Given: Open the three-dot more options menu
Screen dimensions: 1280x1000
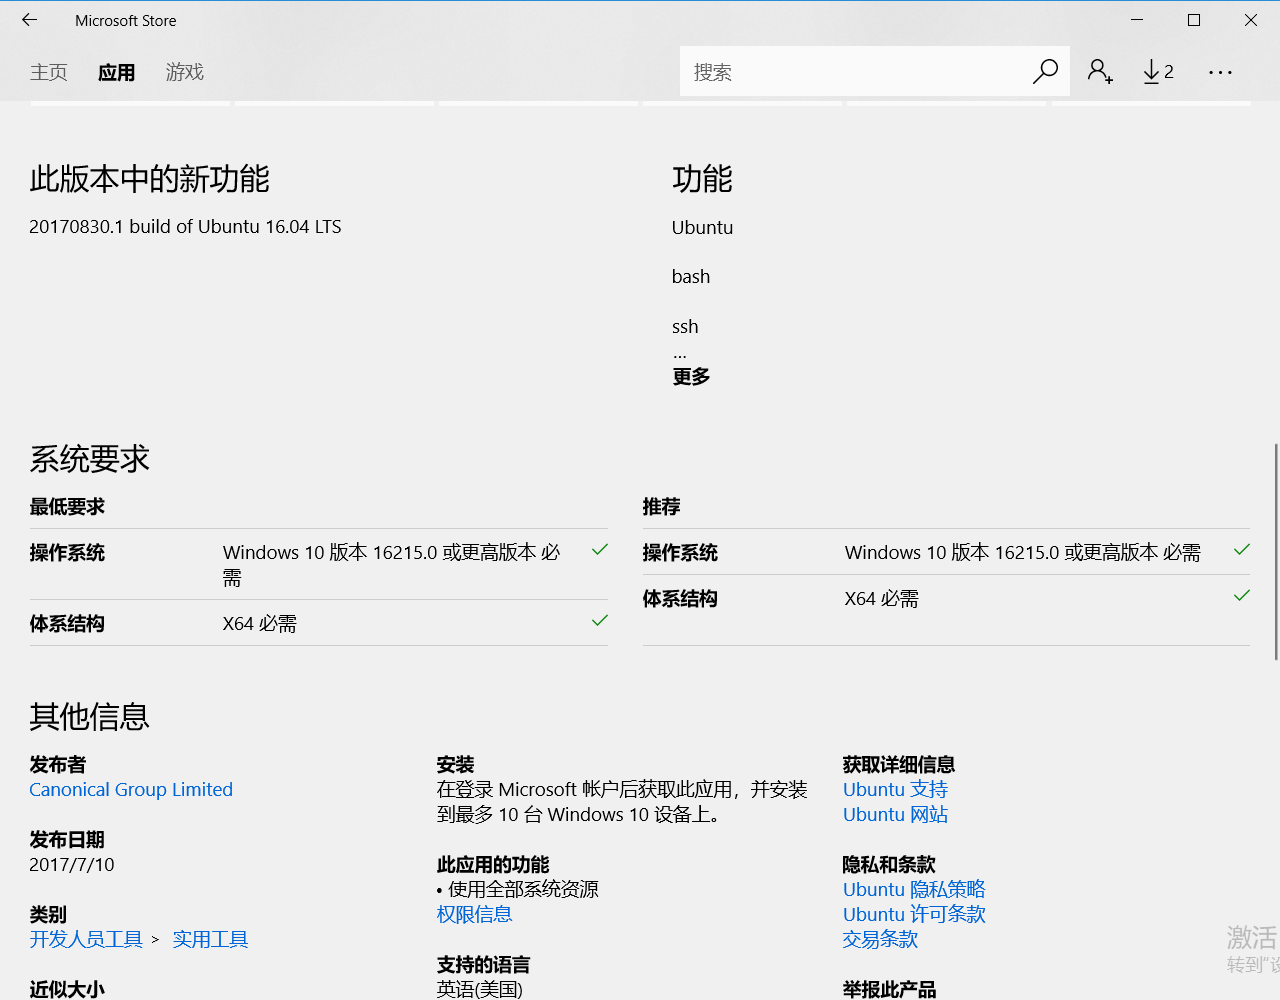Looking at the screenshot, I should (1220, 72).
